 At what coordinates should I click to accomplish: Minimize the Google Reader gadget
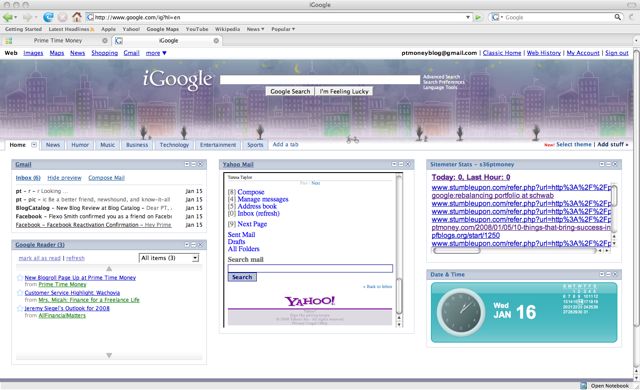[x=193, y=244]
